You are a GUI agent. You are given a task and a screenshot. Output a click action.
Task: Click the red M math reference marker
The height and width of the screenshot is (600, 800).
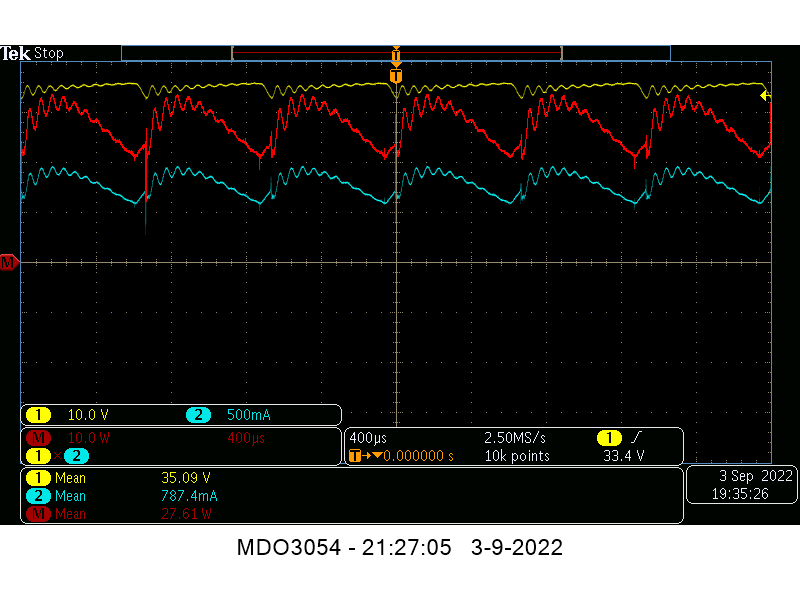coord(8,262)
